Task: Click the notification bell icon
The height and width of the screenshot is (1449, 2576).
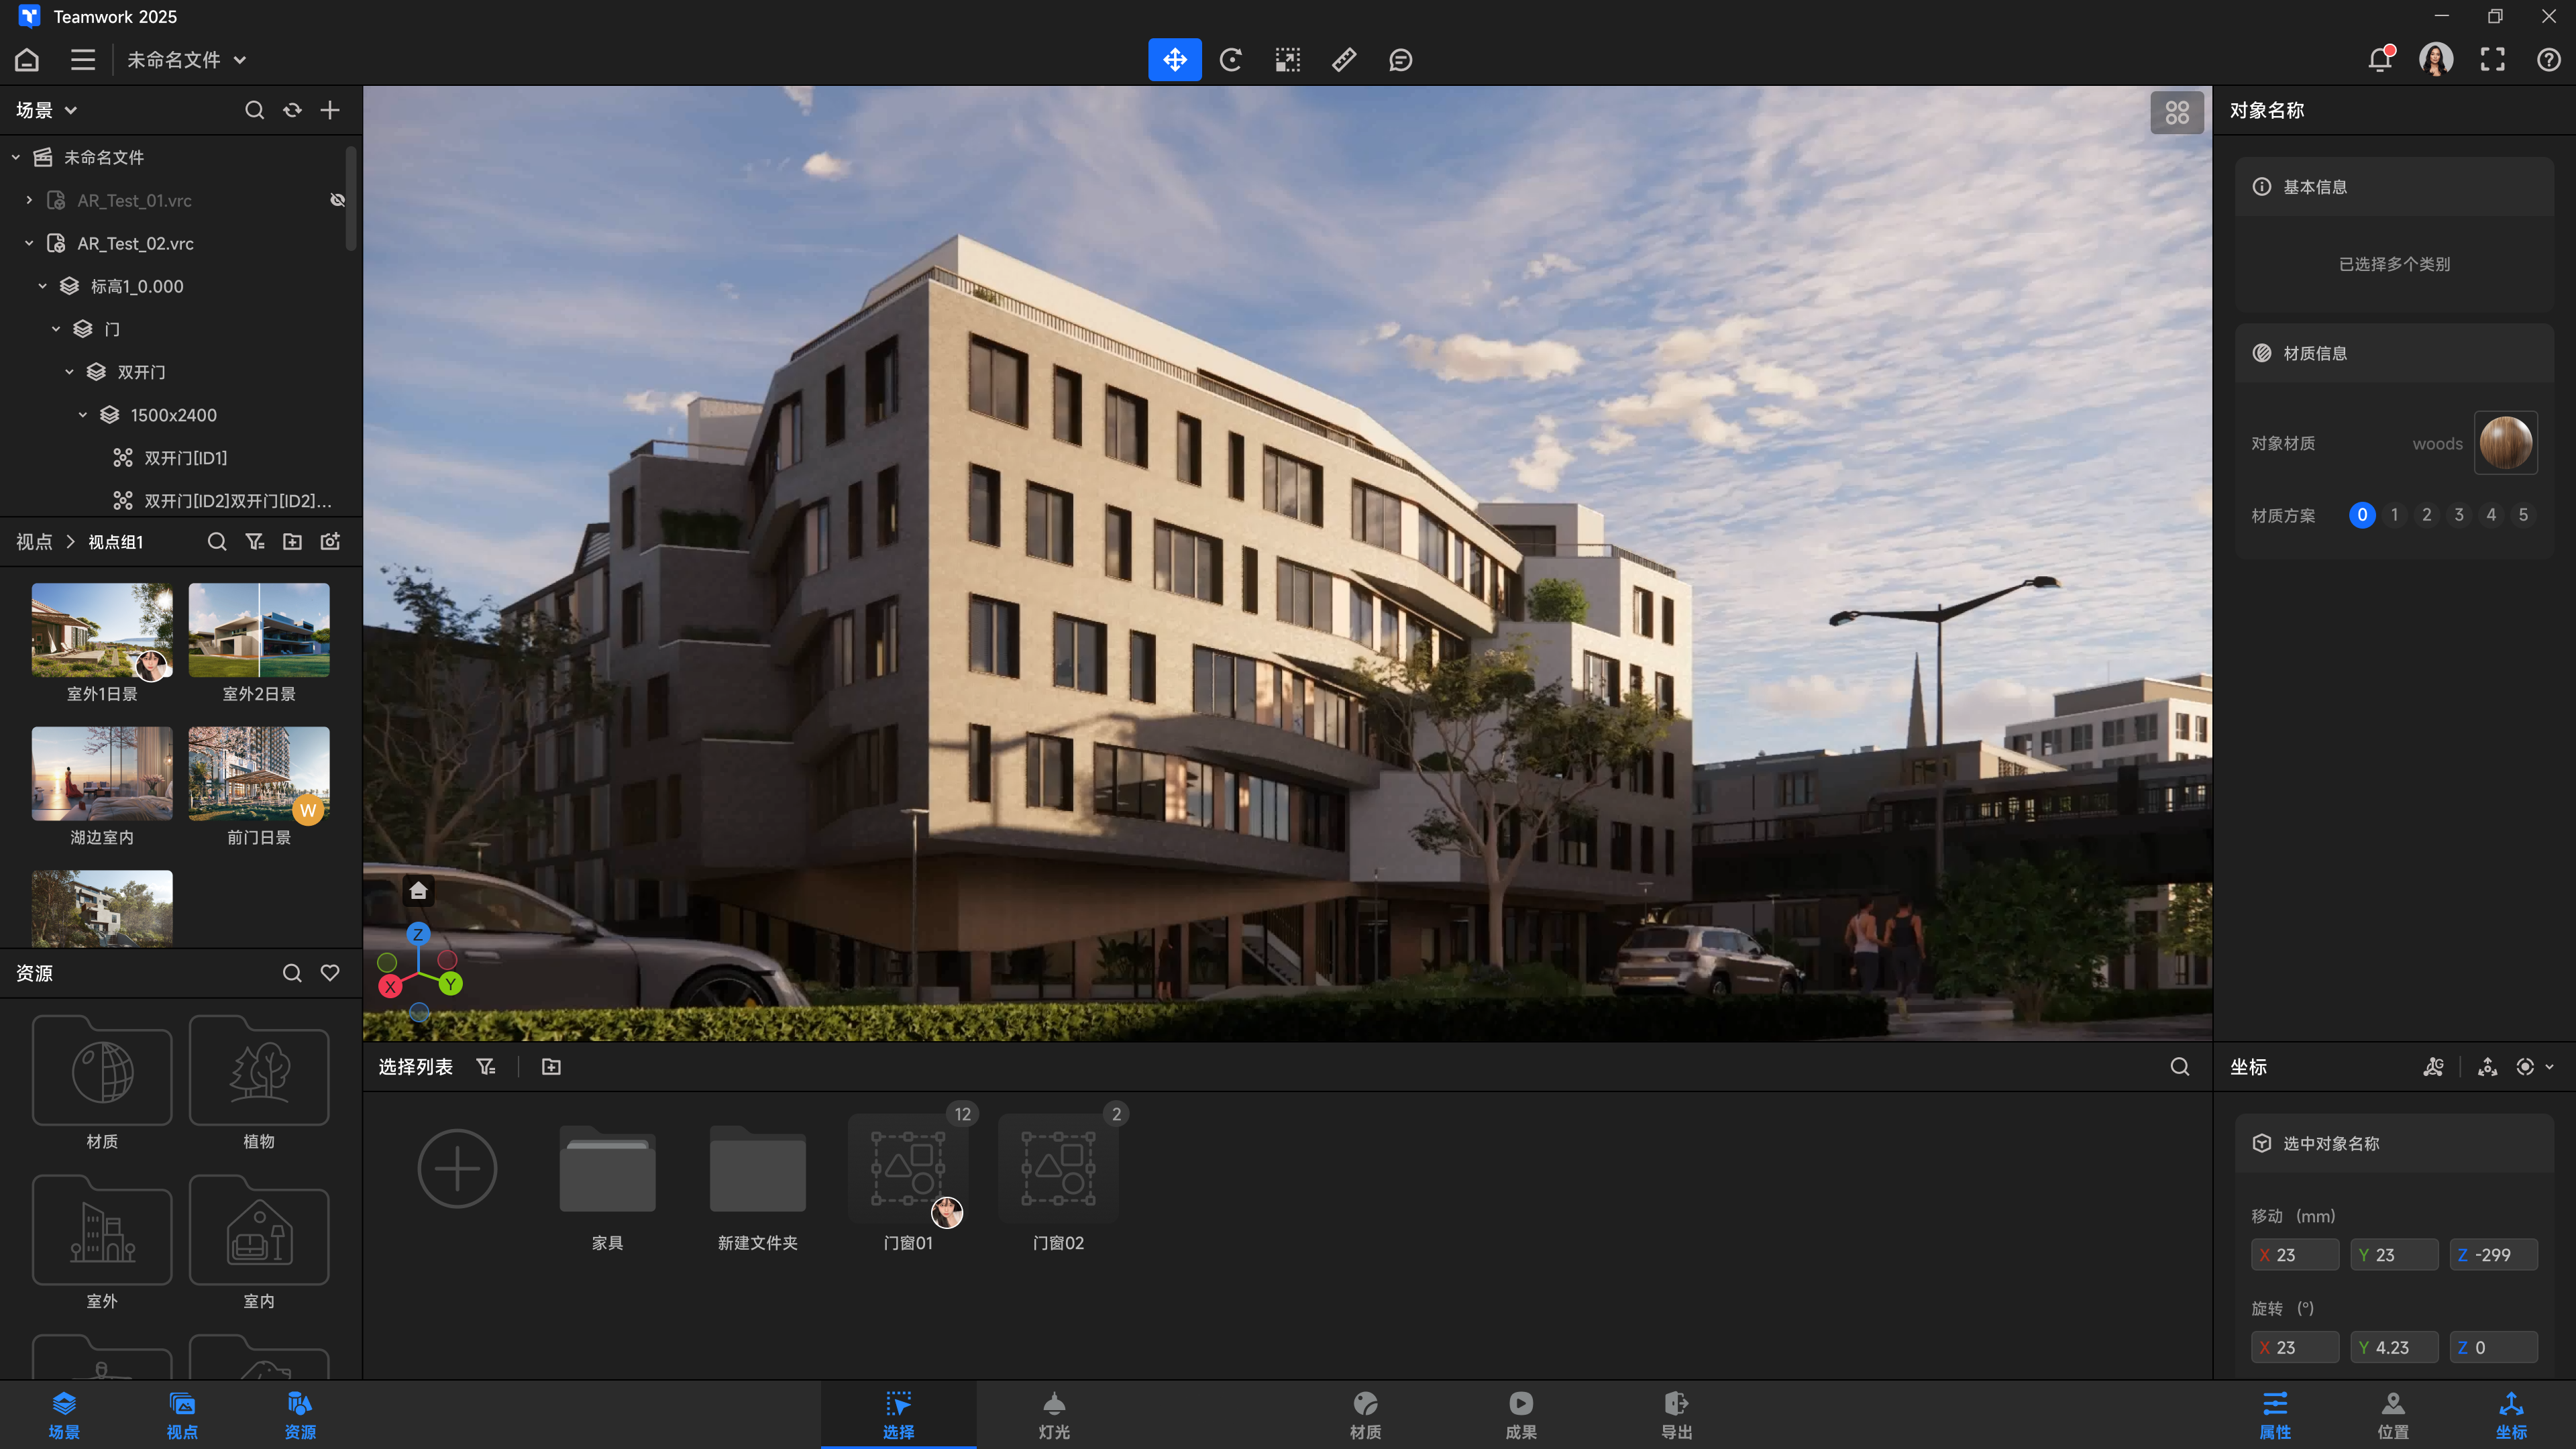Action: point(2380,60)
